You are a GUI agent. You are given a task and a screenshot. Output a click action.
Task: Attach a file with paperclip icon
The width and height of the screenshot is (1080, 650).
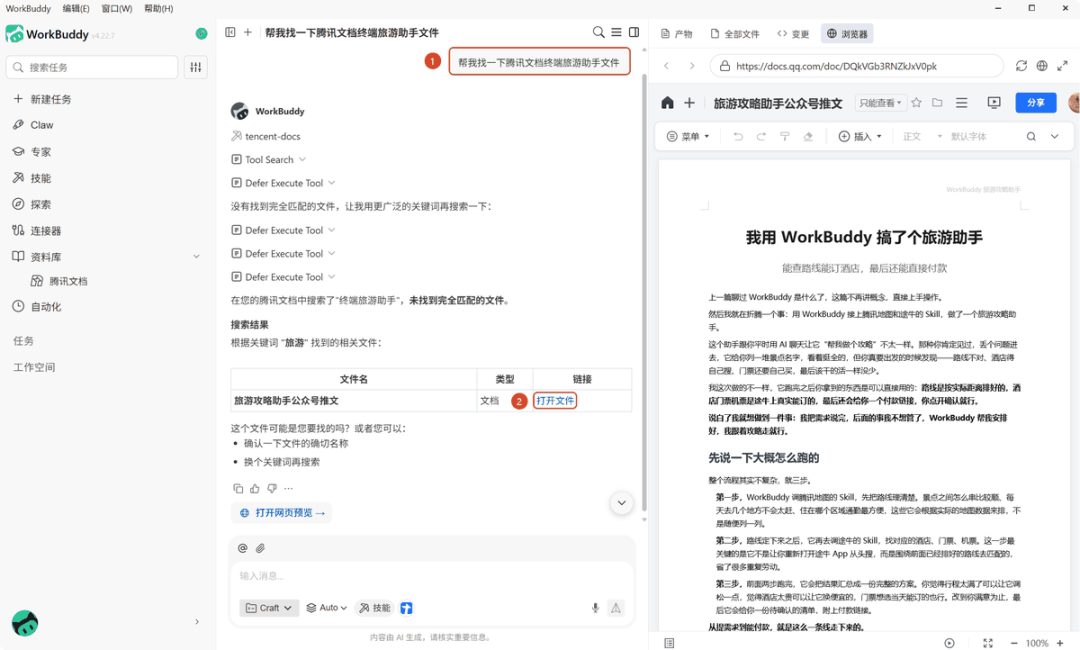(260, 548)
